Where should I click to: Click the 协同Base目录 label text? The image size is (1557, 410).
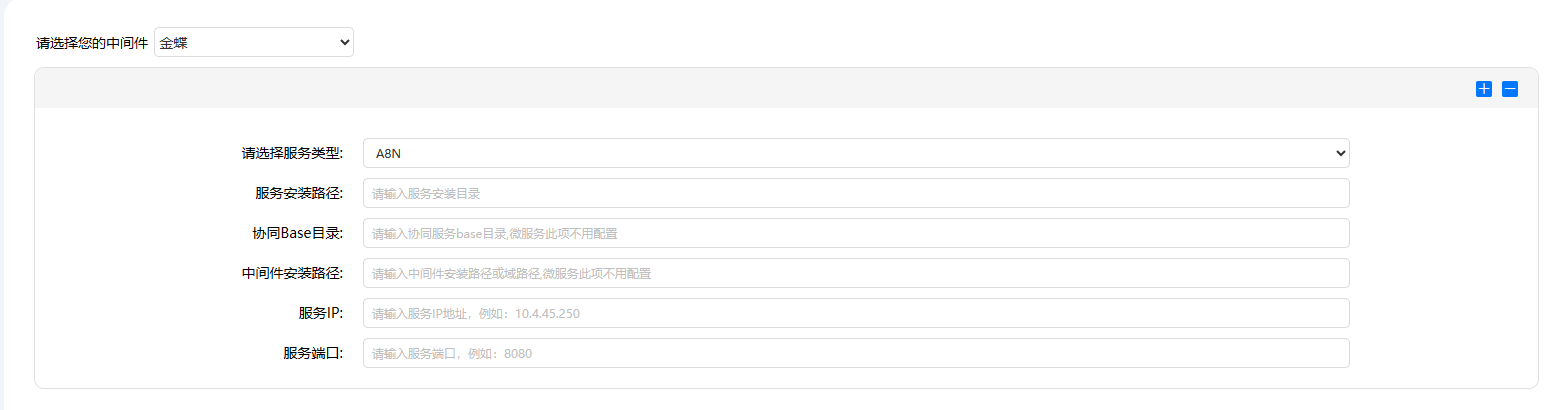pyautogui.click(x=297, y=234)
